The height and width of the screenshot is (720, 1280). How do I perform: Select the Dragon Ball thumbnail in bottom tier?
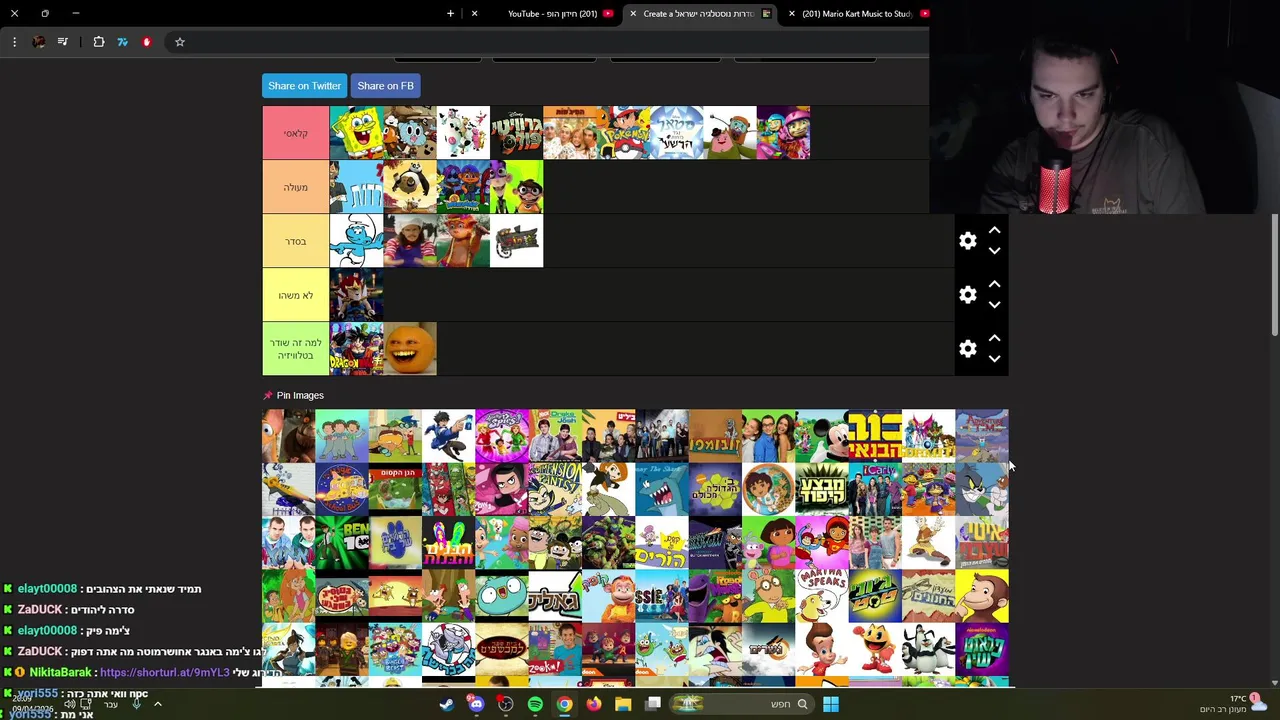[x=356, y=349]
